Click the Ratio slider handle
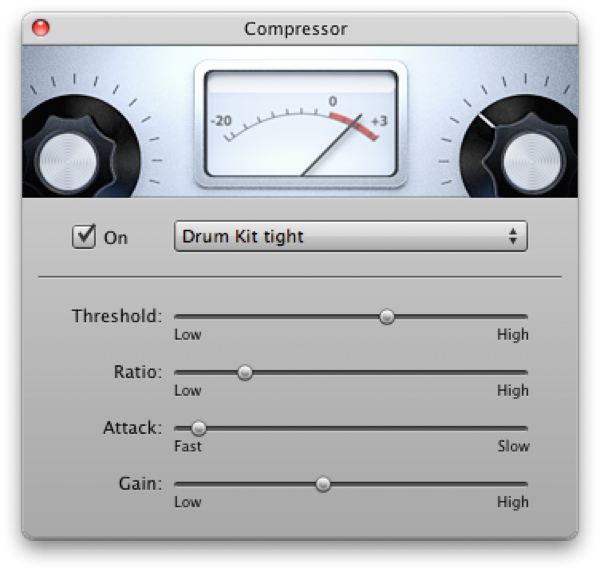 click(245, 372)
